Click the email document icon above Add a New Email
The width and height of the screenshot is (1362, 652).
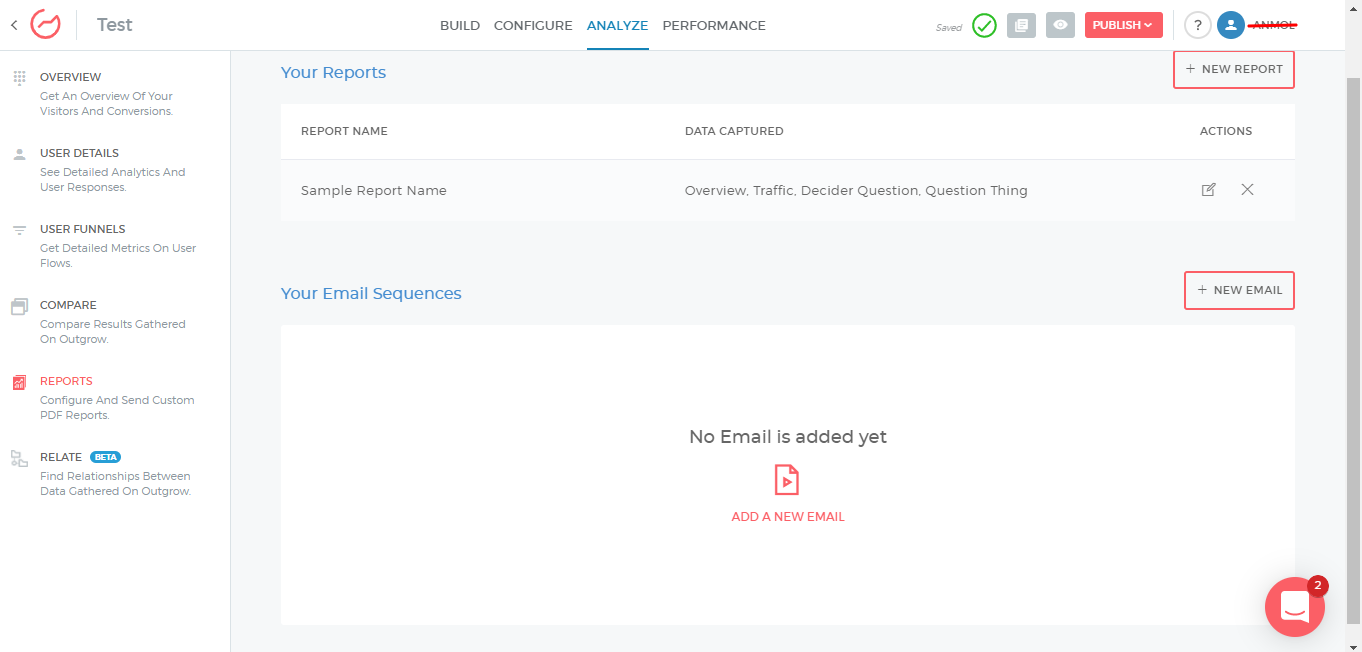[x=787, y=480]
